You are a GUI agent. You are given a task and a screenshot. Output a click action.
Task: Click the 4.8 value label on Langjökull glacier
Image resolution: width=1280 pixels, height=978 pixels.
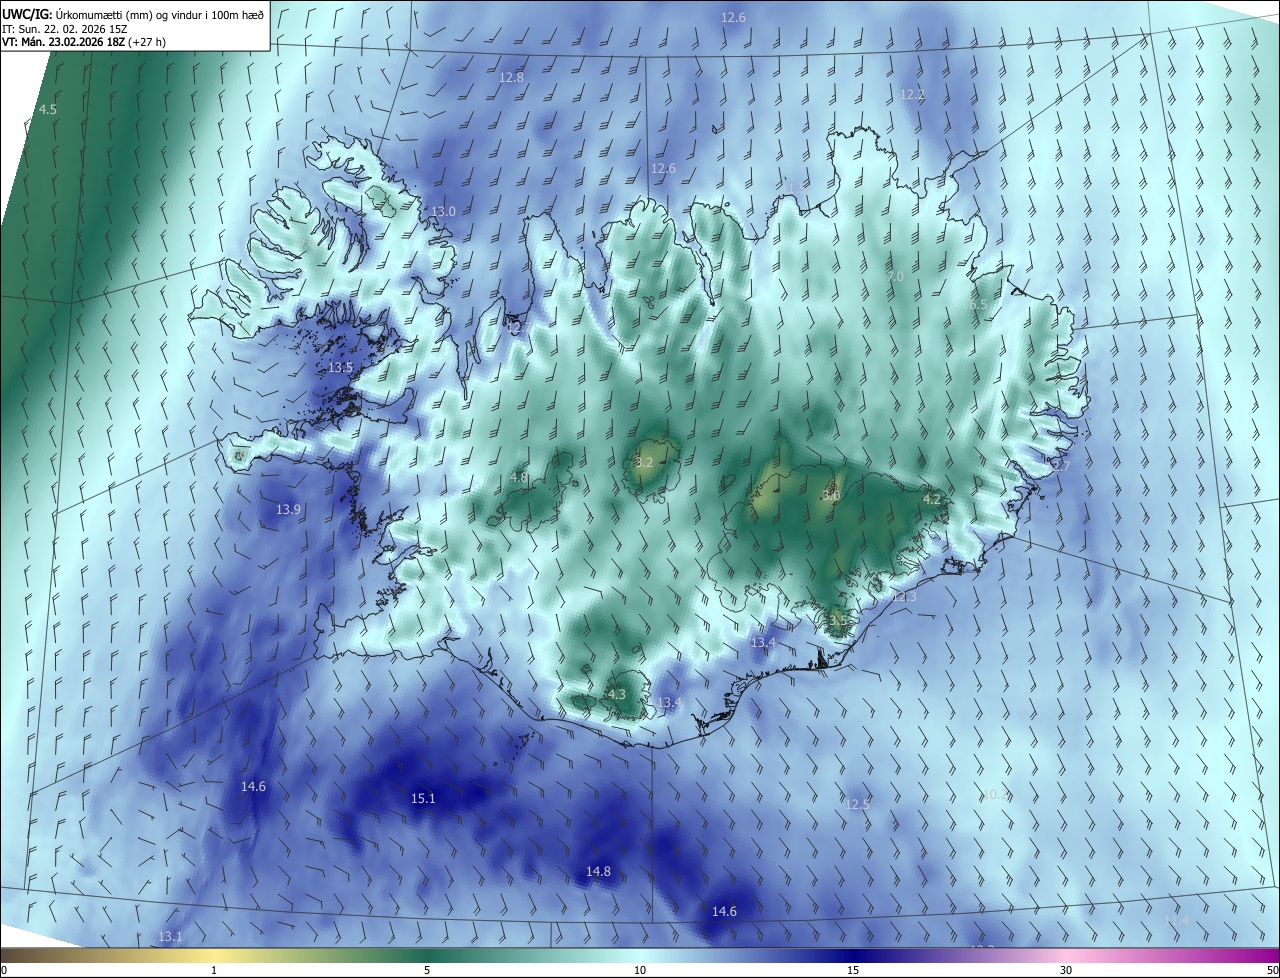click(x=519, y=477)
